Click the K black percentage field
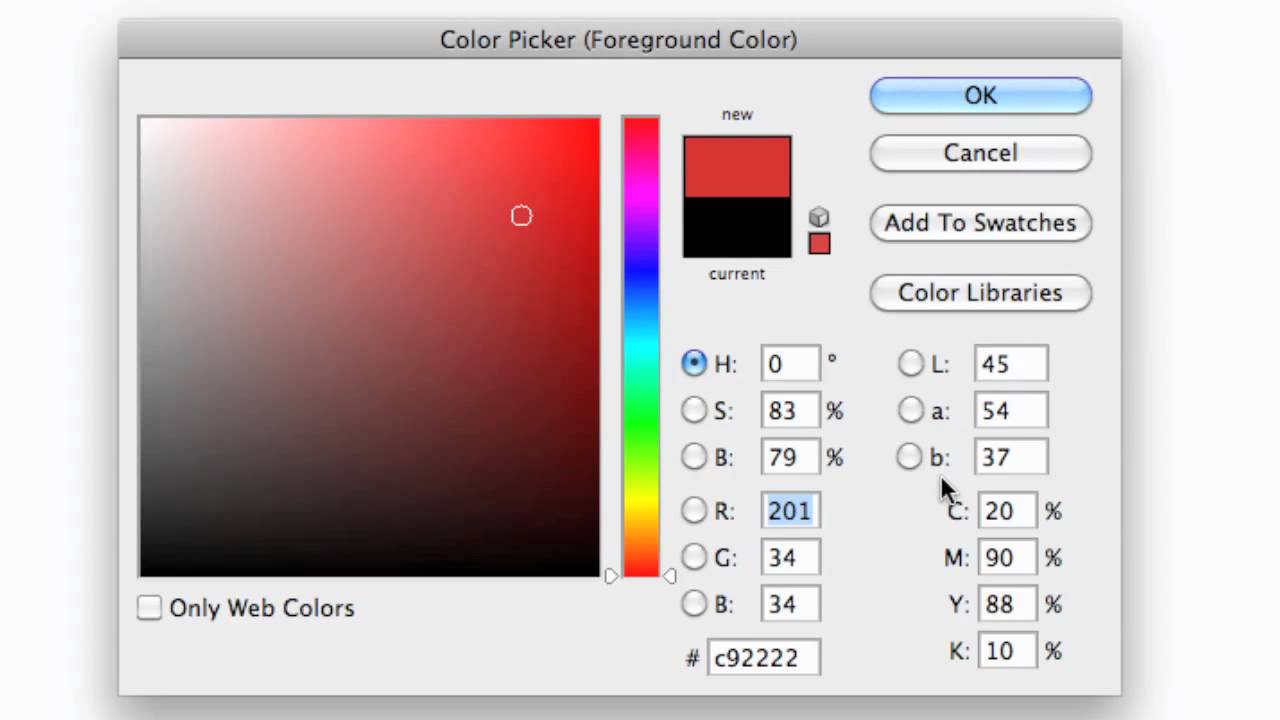This screenshot has width=1280, height=720. 1007,651
